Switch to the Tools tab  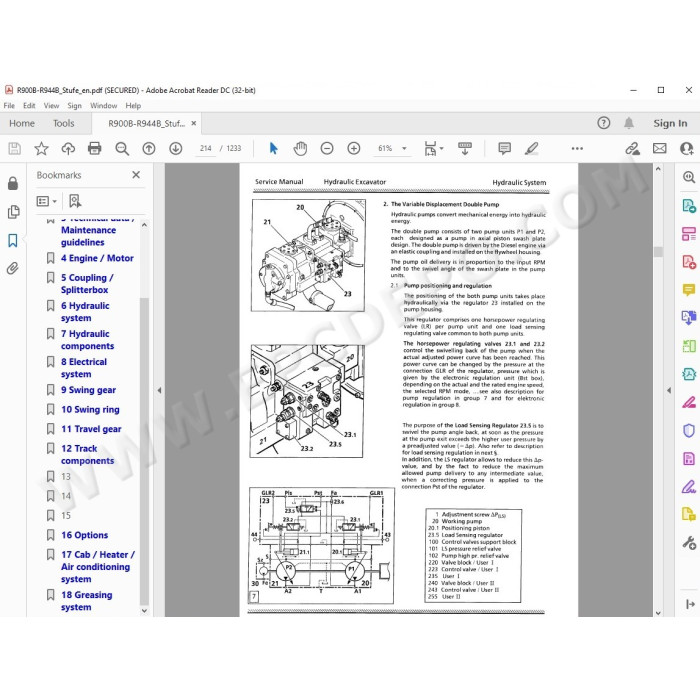[63, 123]
